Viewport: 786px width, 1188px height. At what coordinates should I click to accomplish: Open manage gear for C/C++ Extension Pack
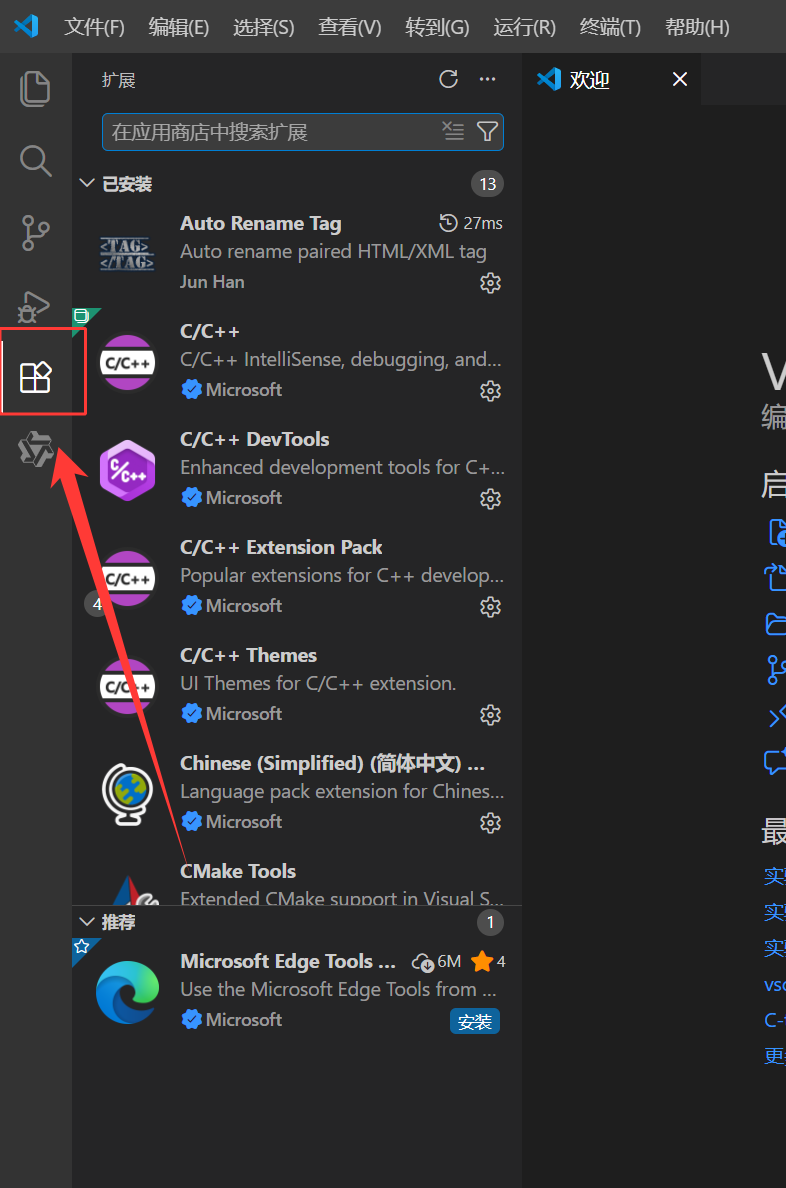coord(490,607)
